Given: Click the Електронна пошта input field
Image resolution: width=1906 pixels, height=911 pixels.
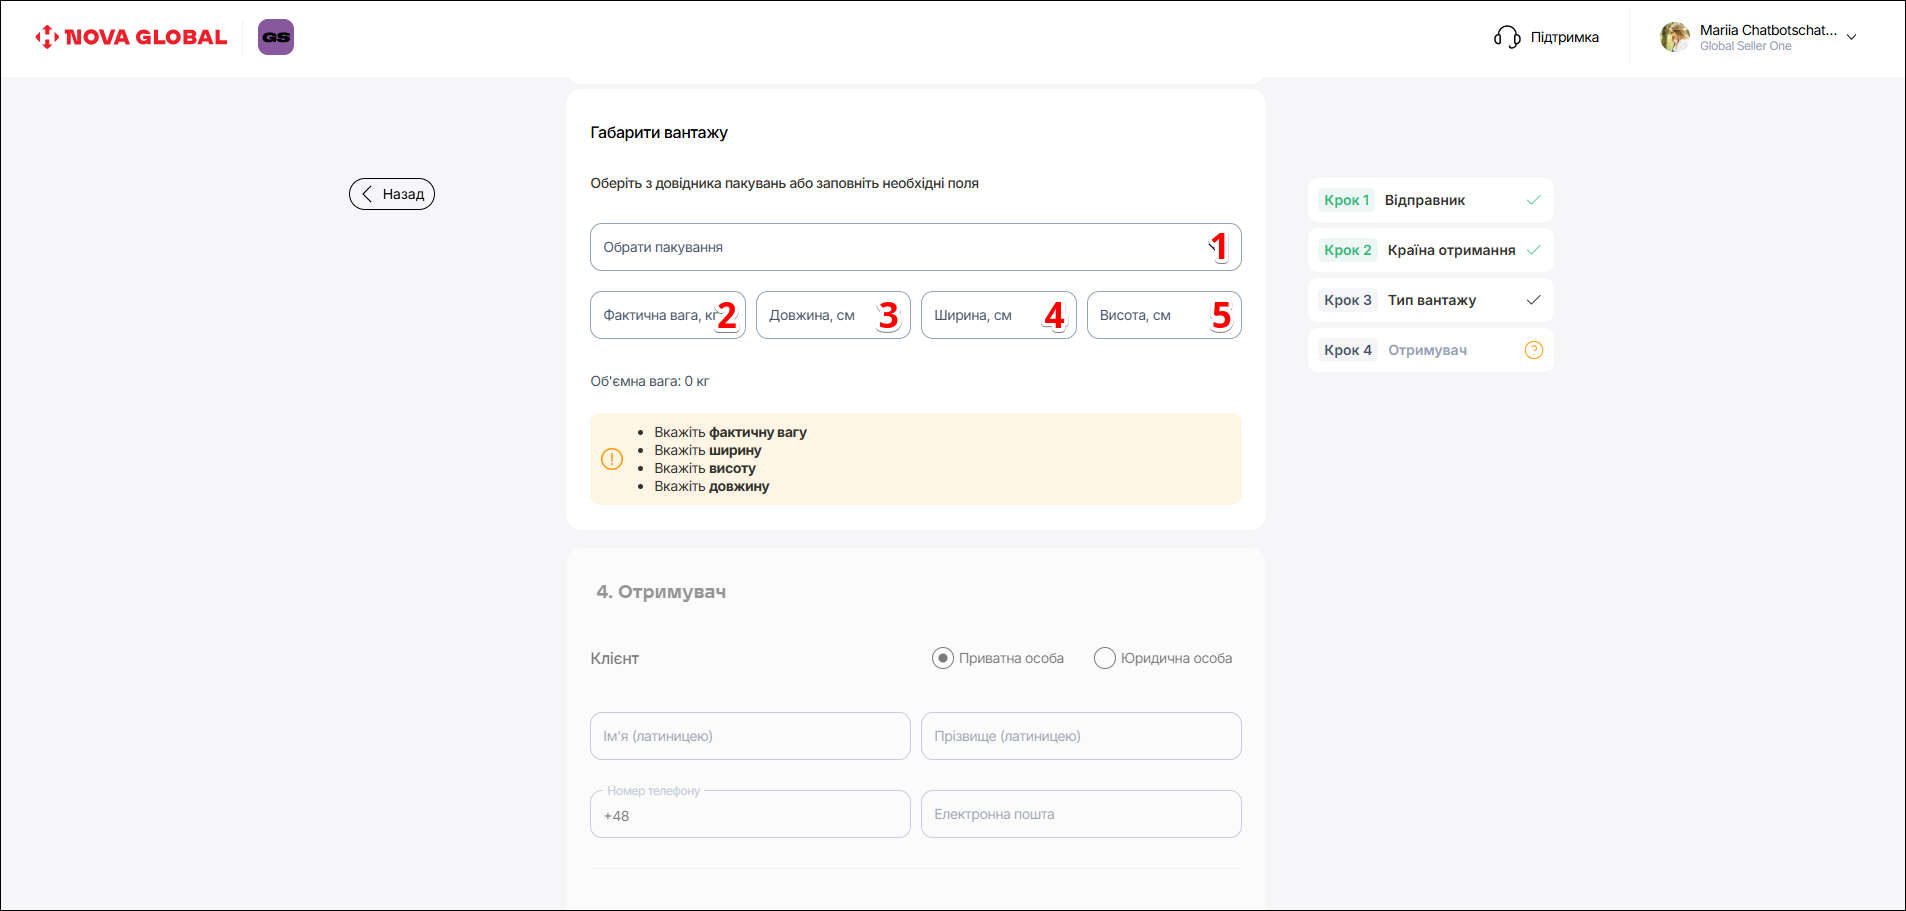Looking at the screenshot, I should [1080, 814].
